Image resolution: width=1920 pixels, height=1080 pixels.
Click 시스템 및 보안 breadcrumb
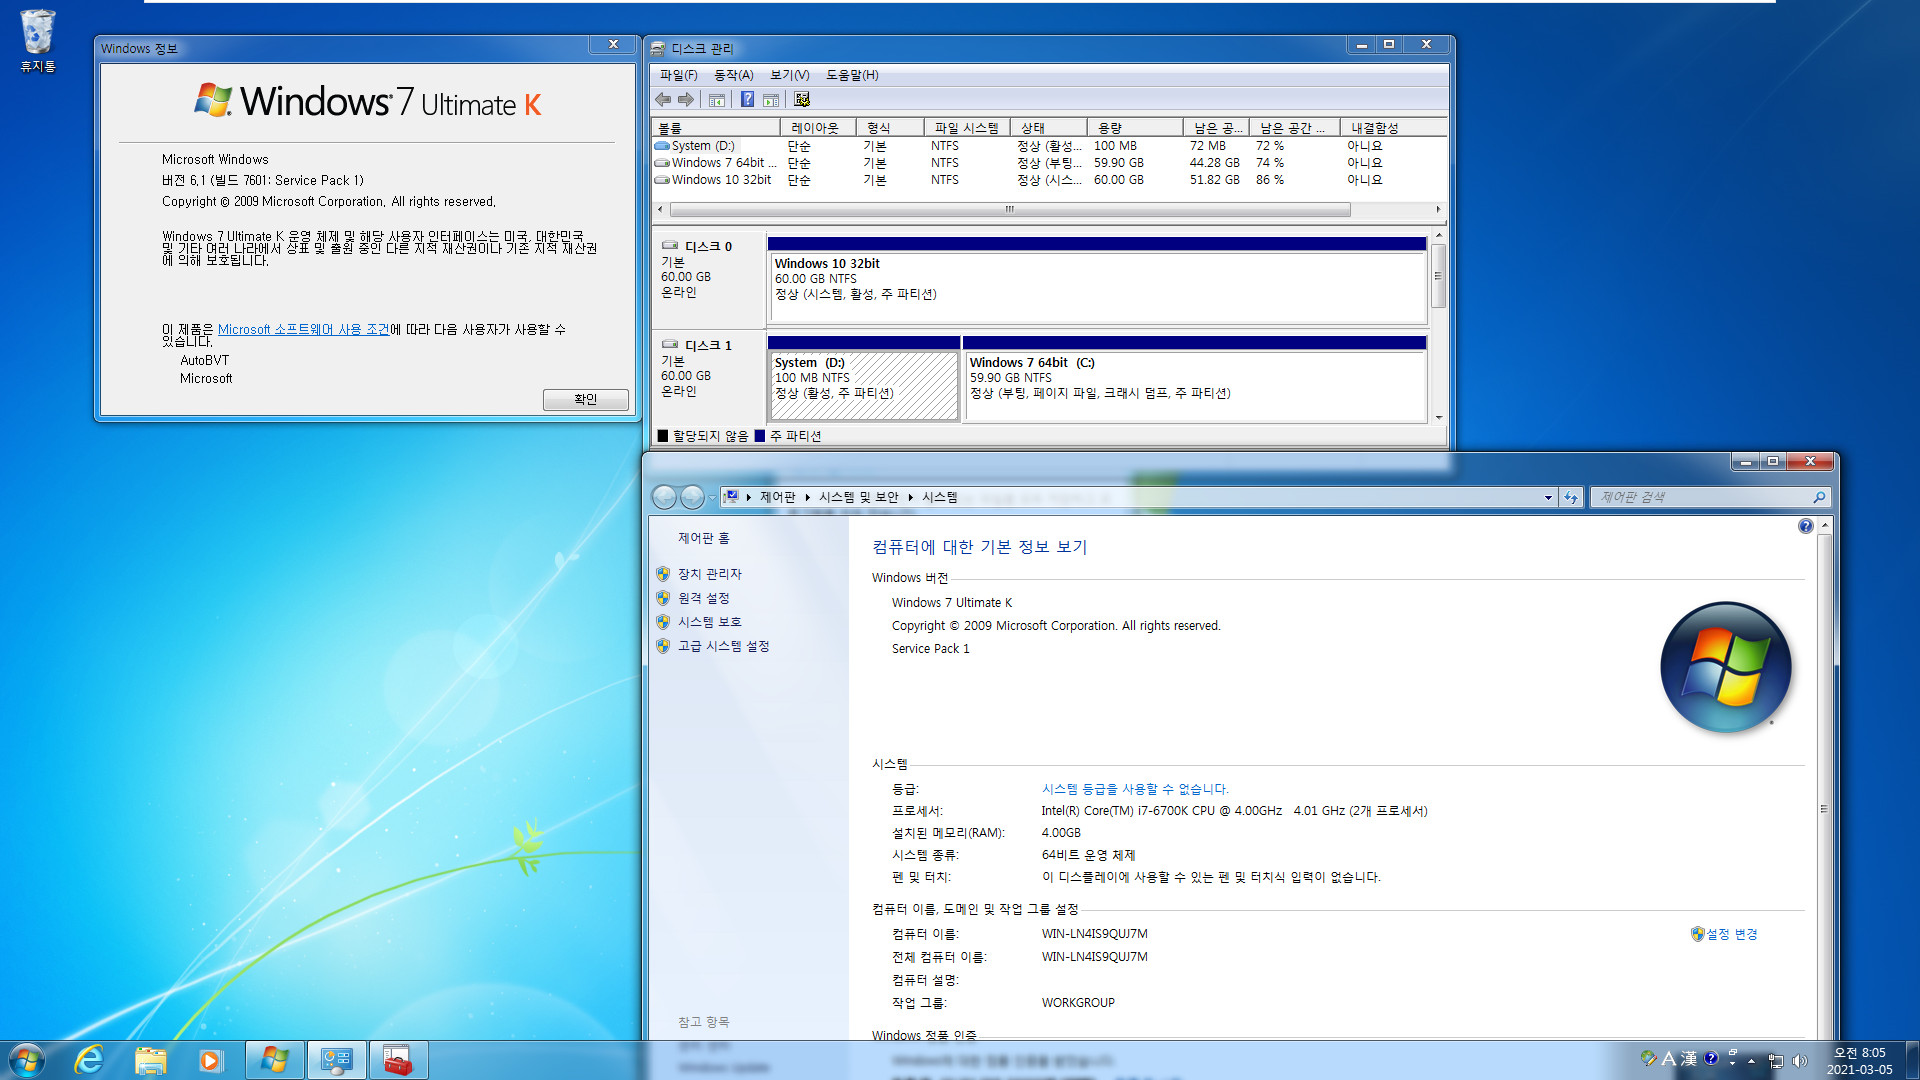(859, 497)
